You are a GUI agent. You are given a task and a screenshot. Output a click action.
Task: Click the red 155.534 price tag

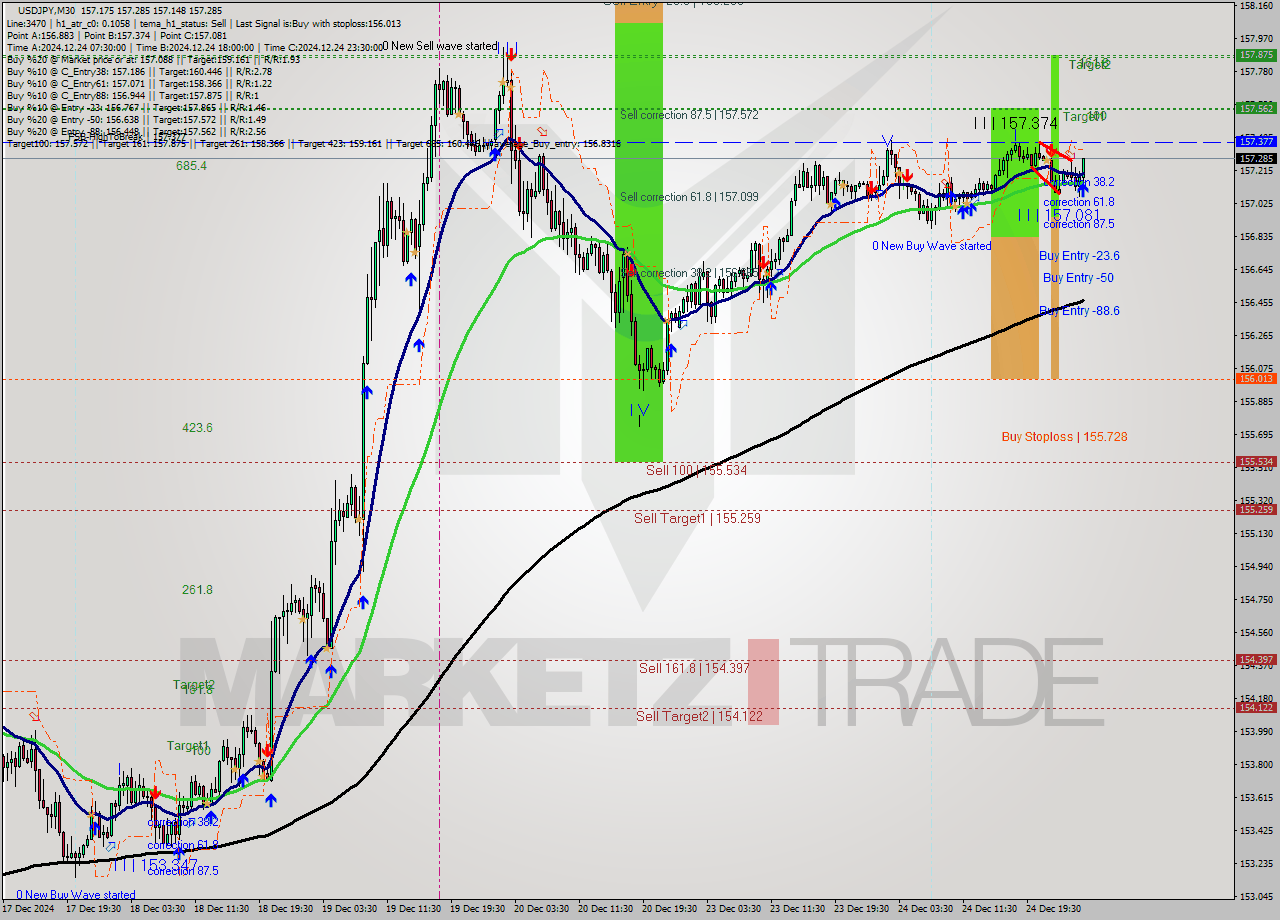click(1256, 462)
